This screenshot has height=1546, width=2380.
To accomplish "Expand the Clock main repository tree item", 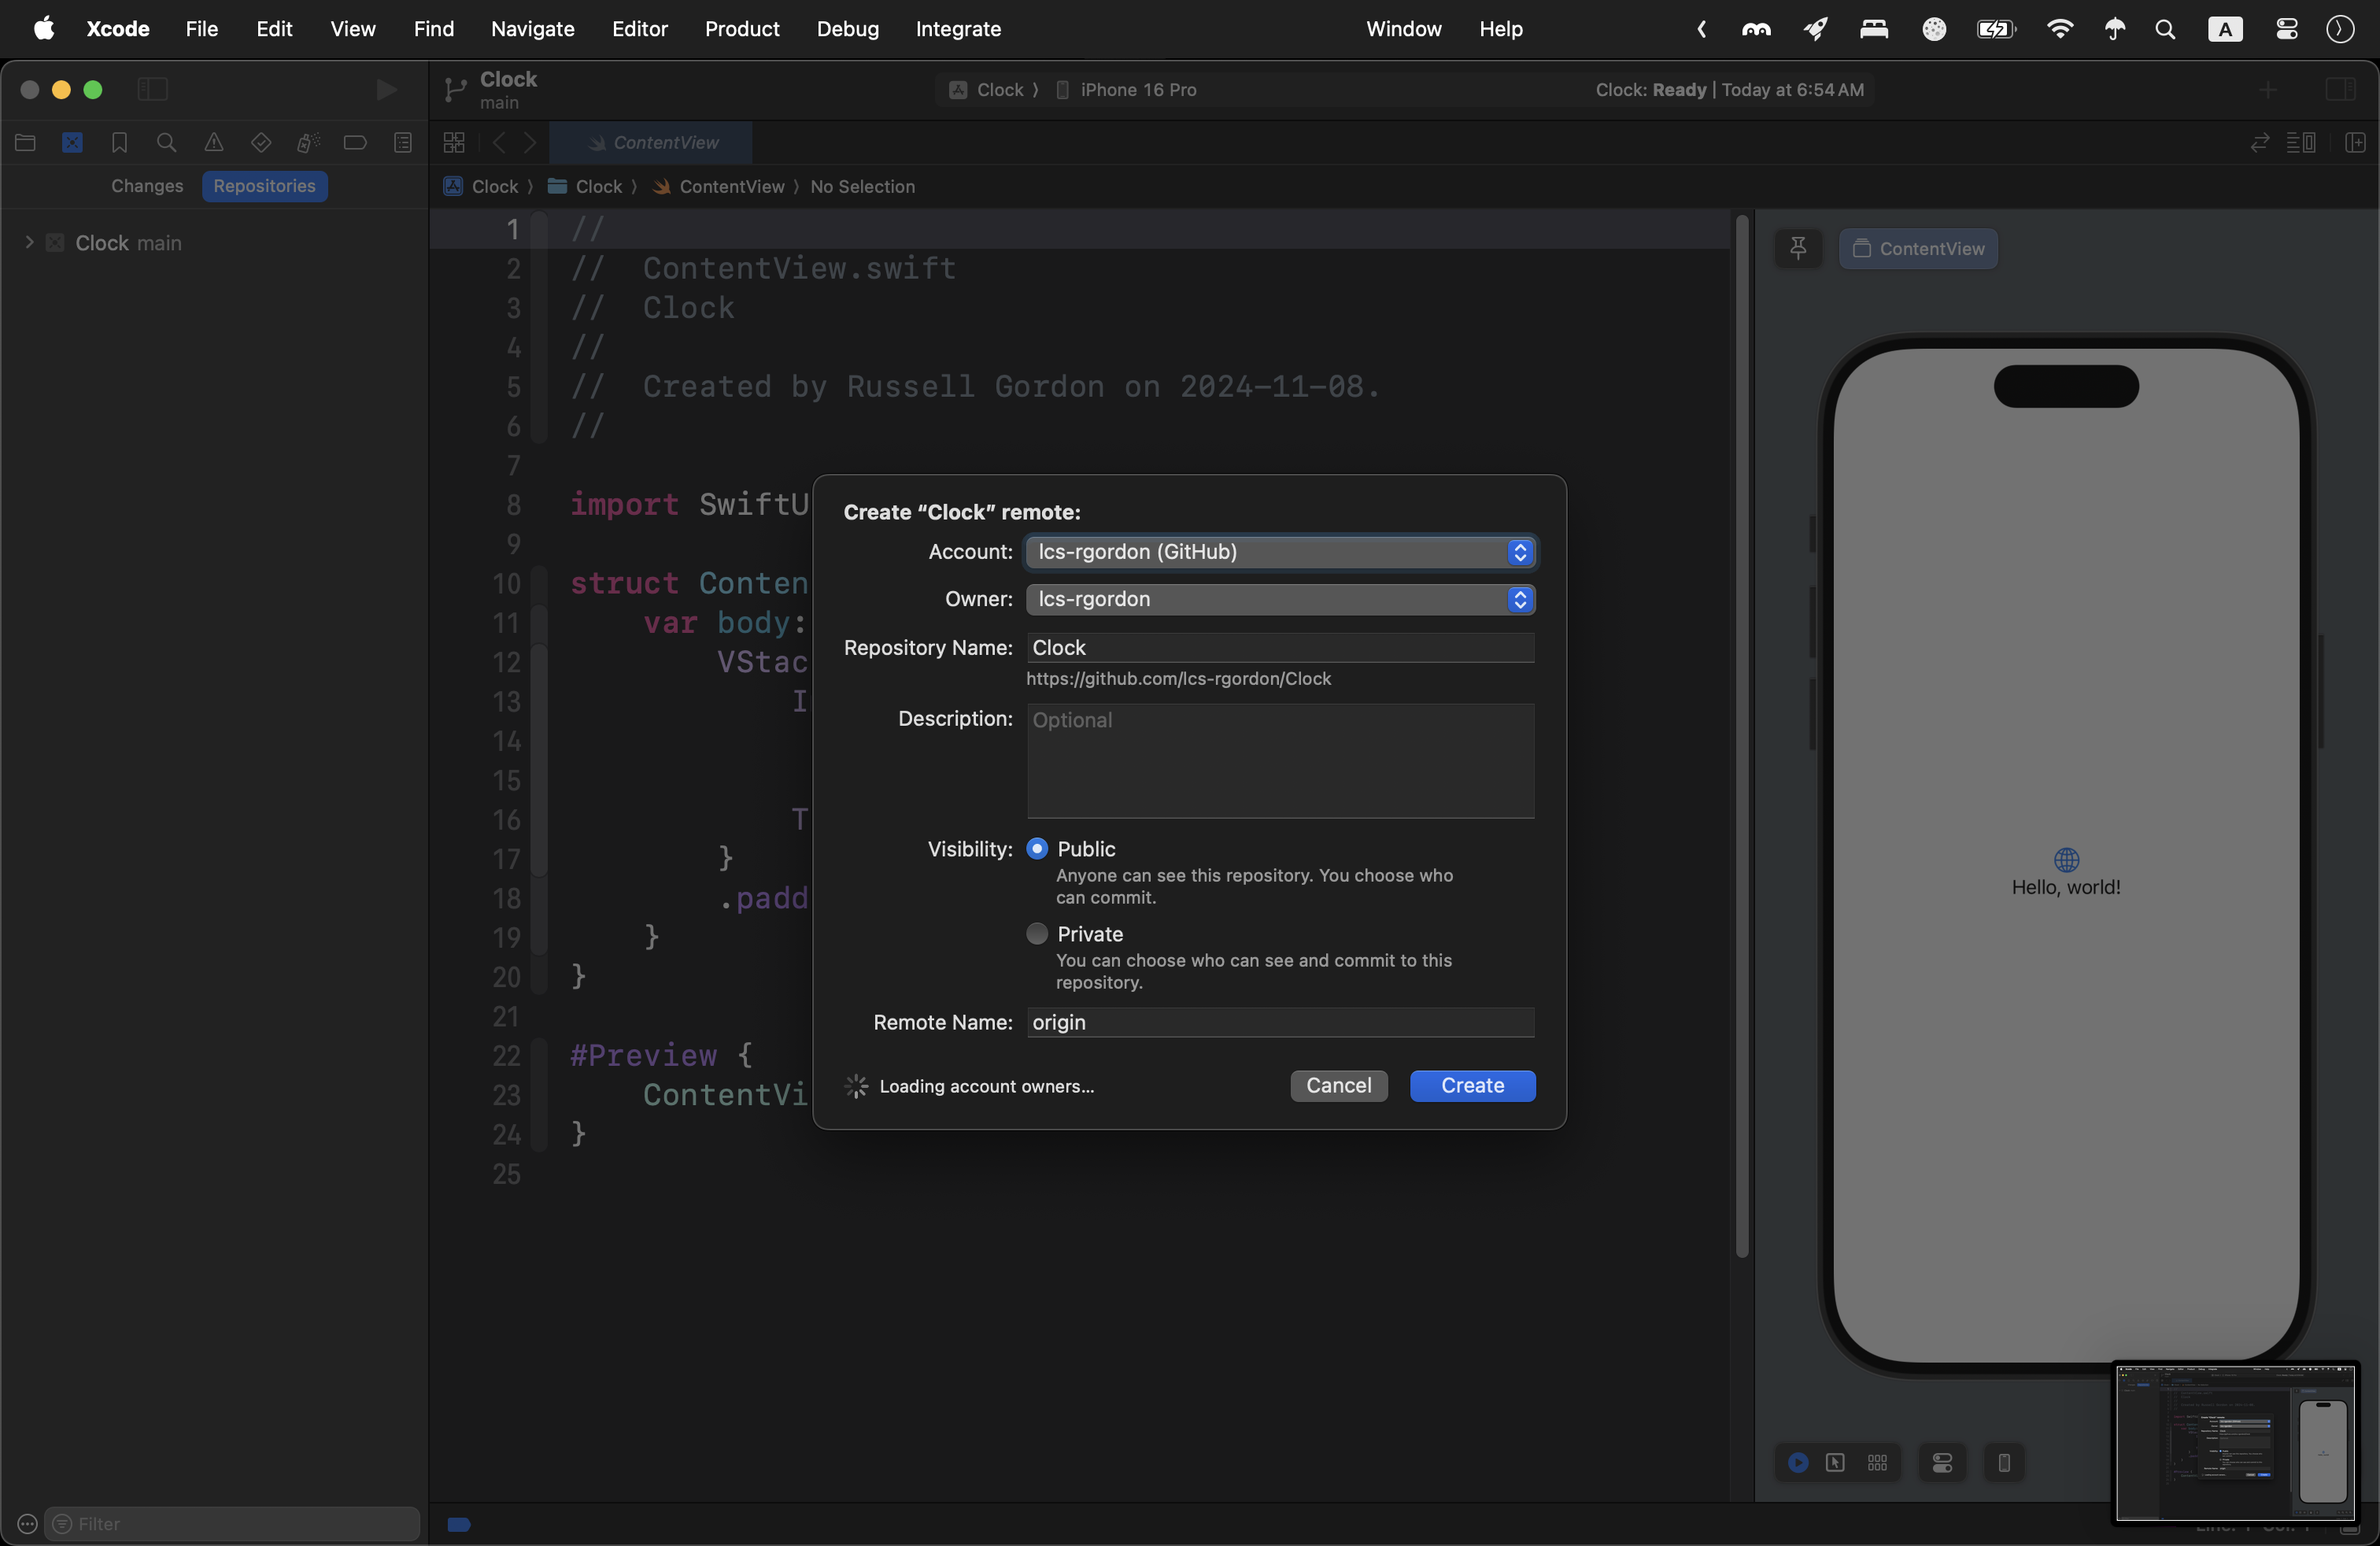I will pyautogui.click(x=29, y=243).
